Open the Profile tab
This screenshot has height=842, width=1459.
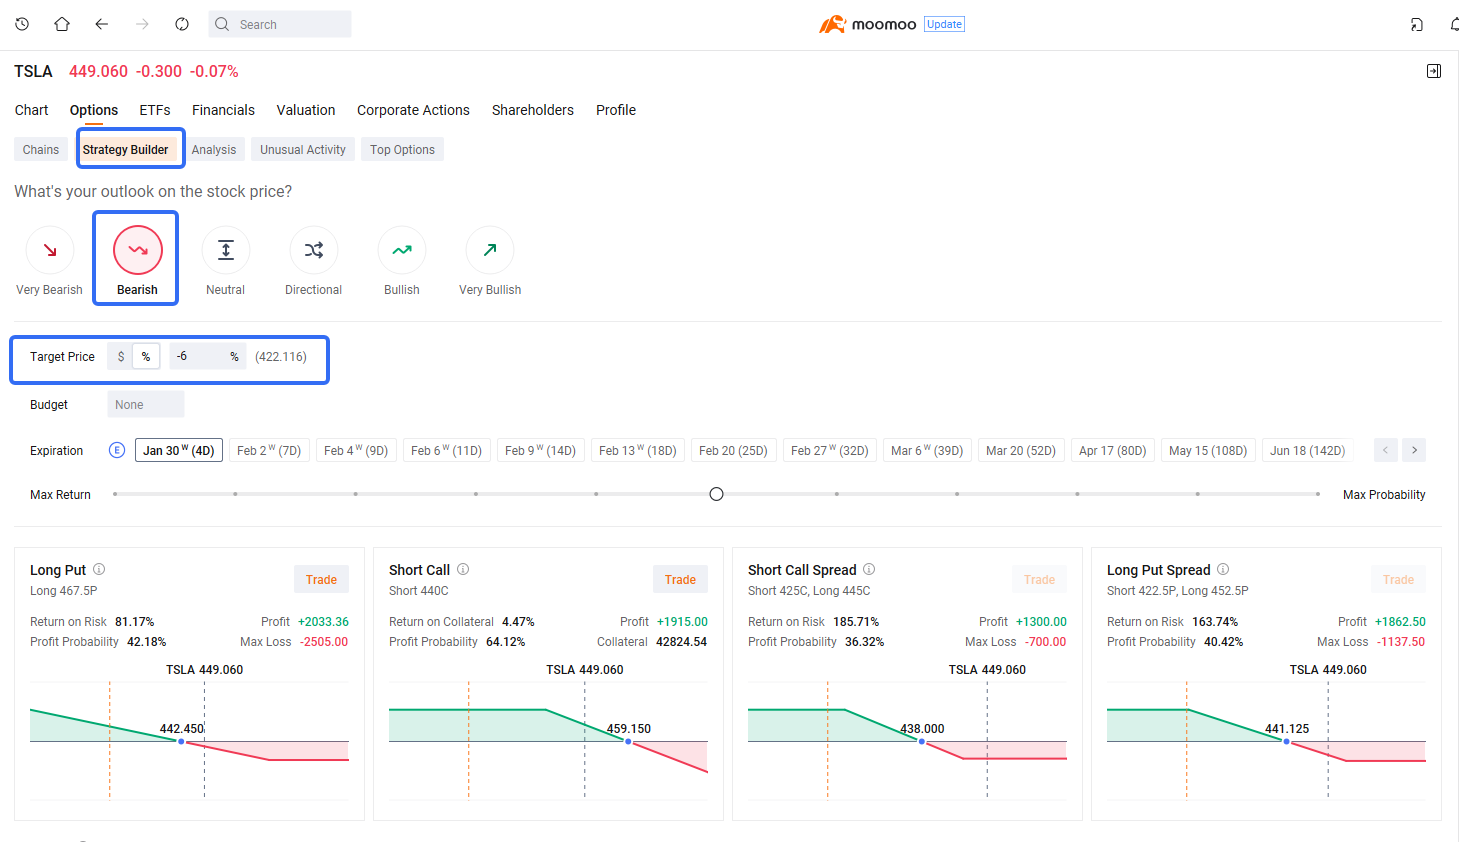(616, 110)
